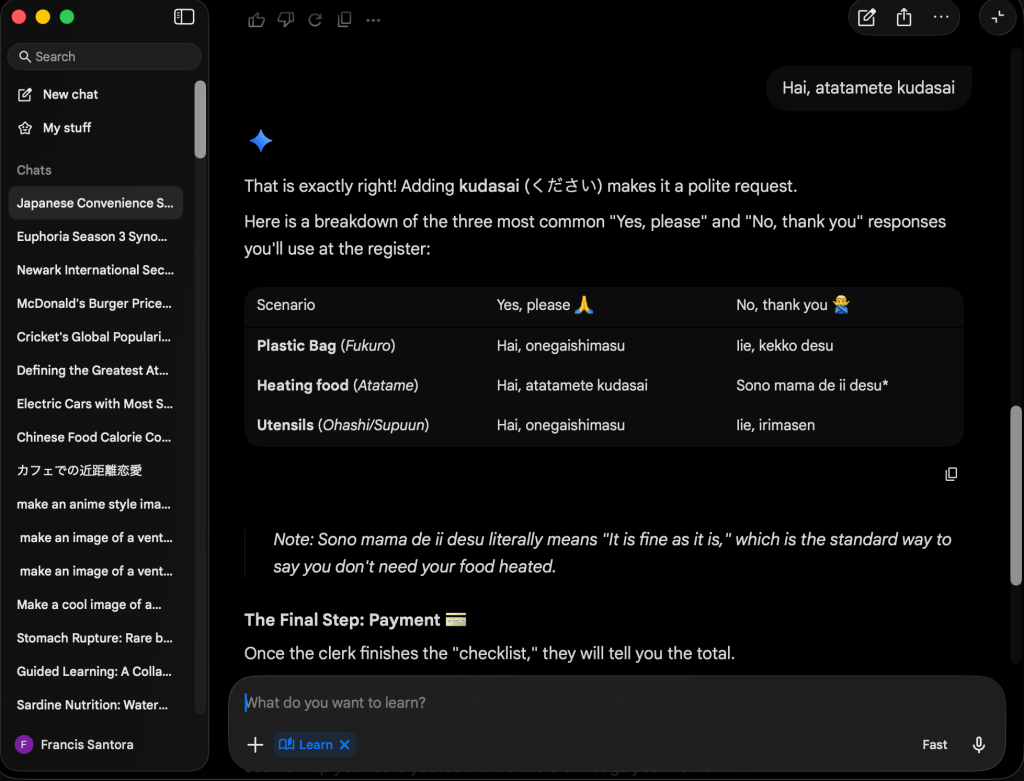The height and width of the screenshot is (781, 1024).
Task: Collapse the window with the top-right shrink button
Action: tap(997, 17)
